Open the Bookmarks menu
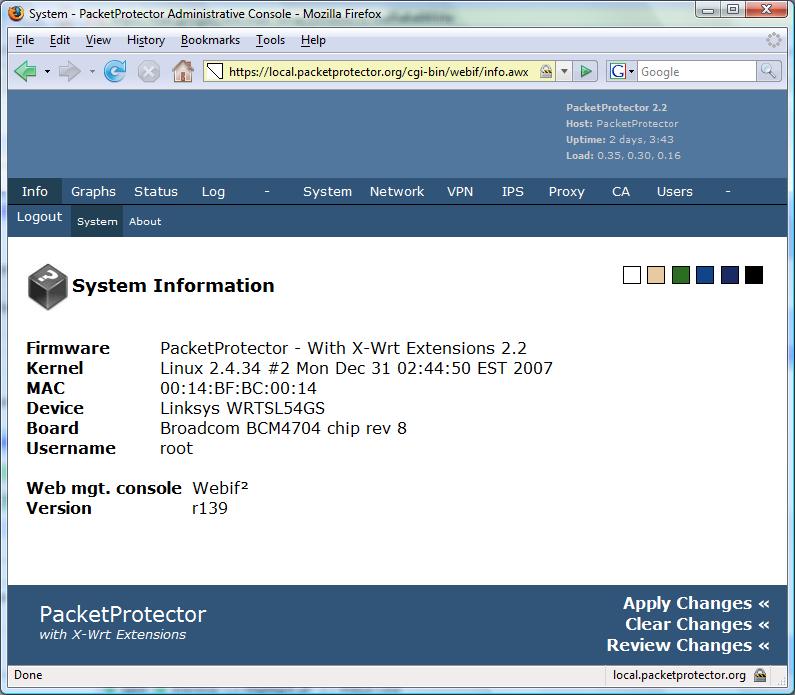Screen dimensions: 795x695 210,40
